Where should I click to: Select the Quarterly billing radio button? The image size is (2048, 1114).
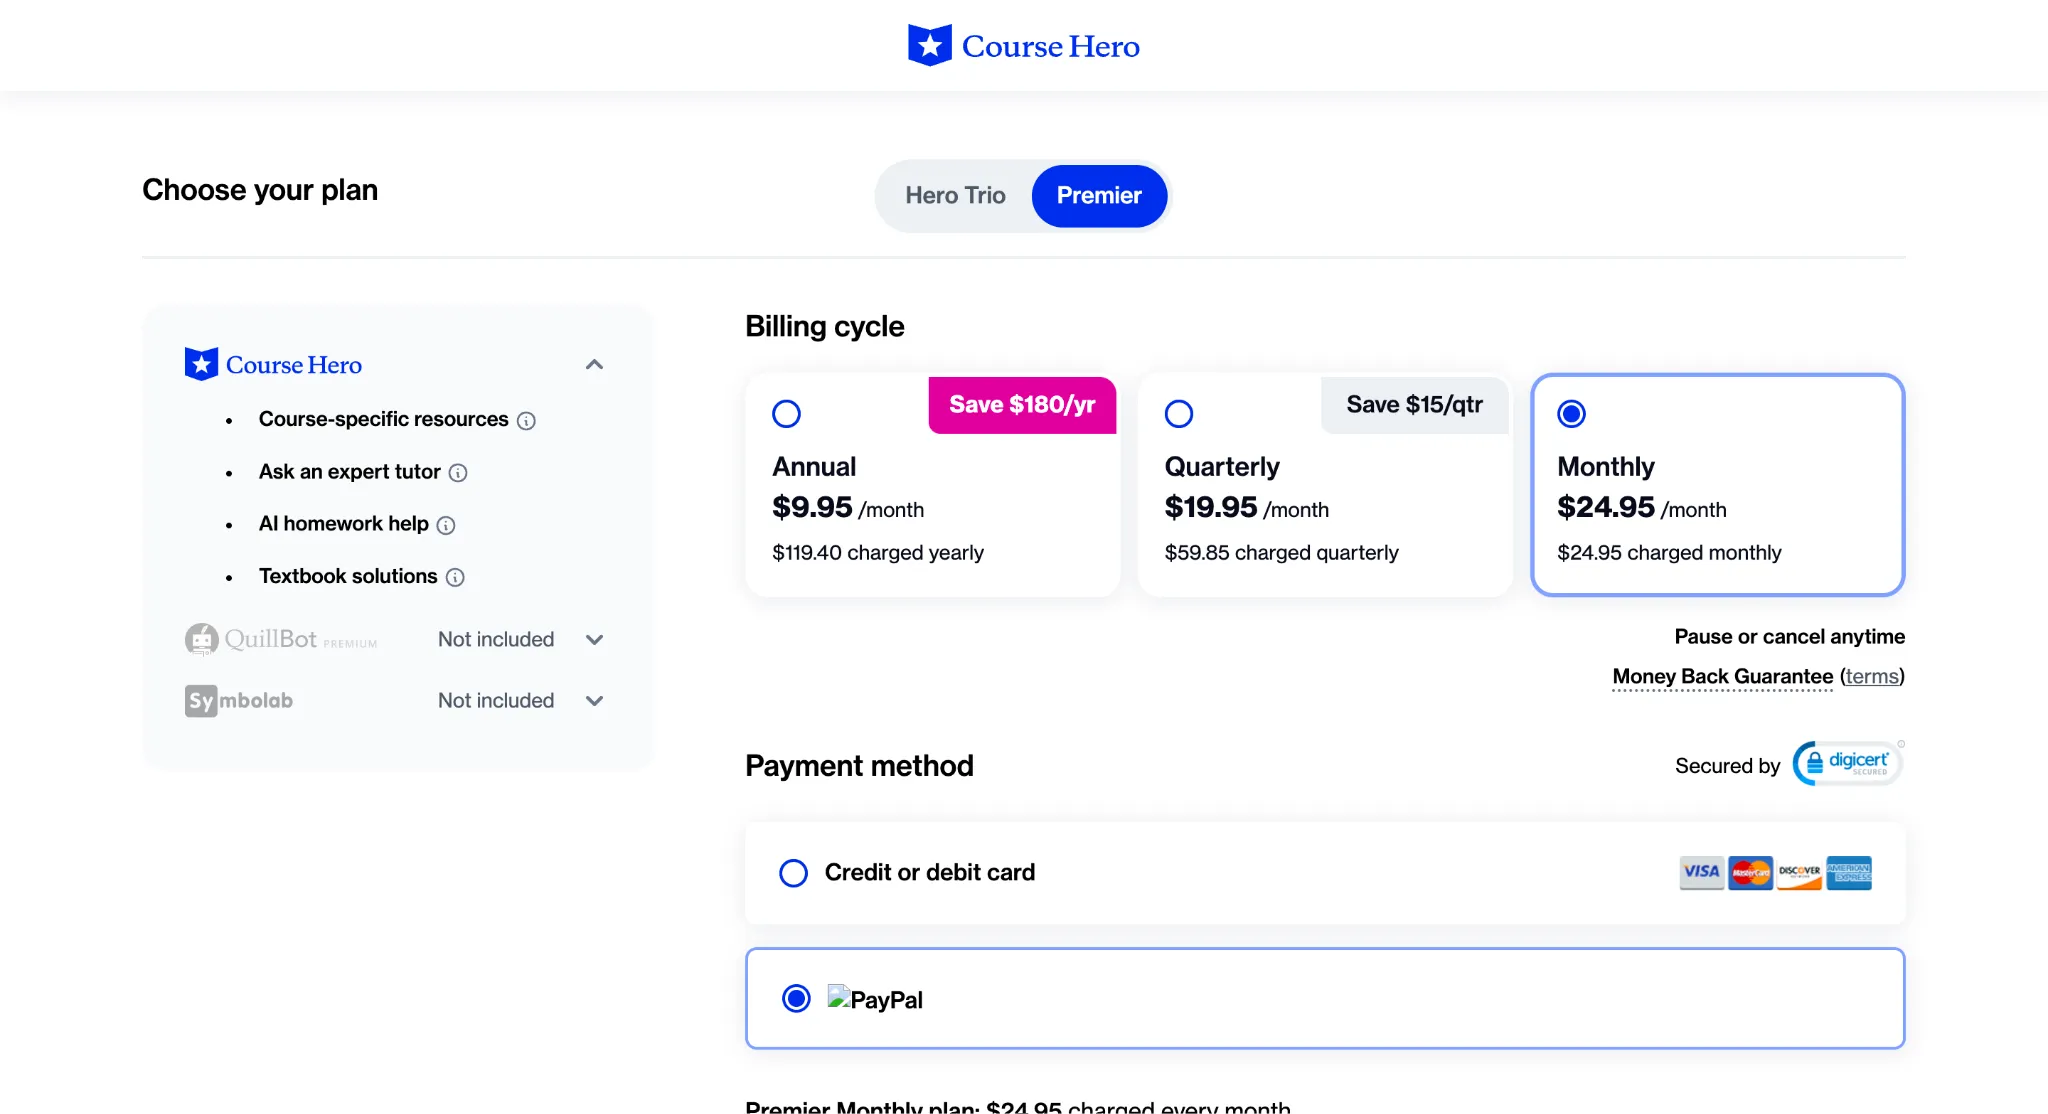coord(1179,413)
